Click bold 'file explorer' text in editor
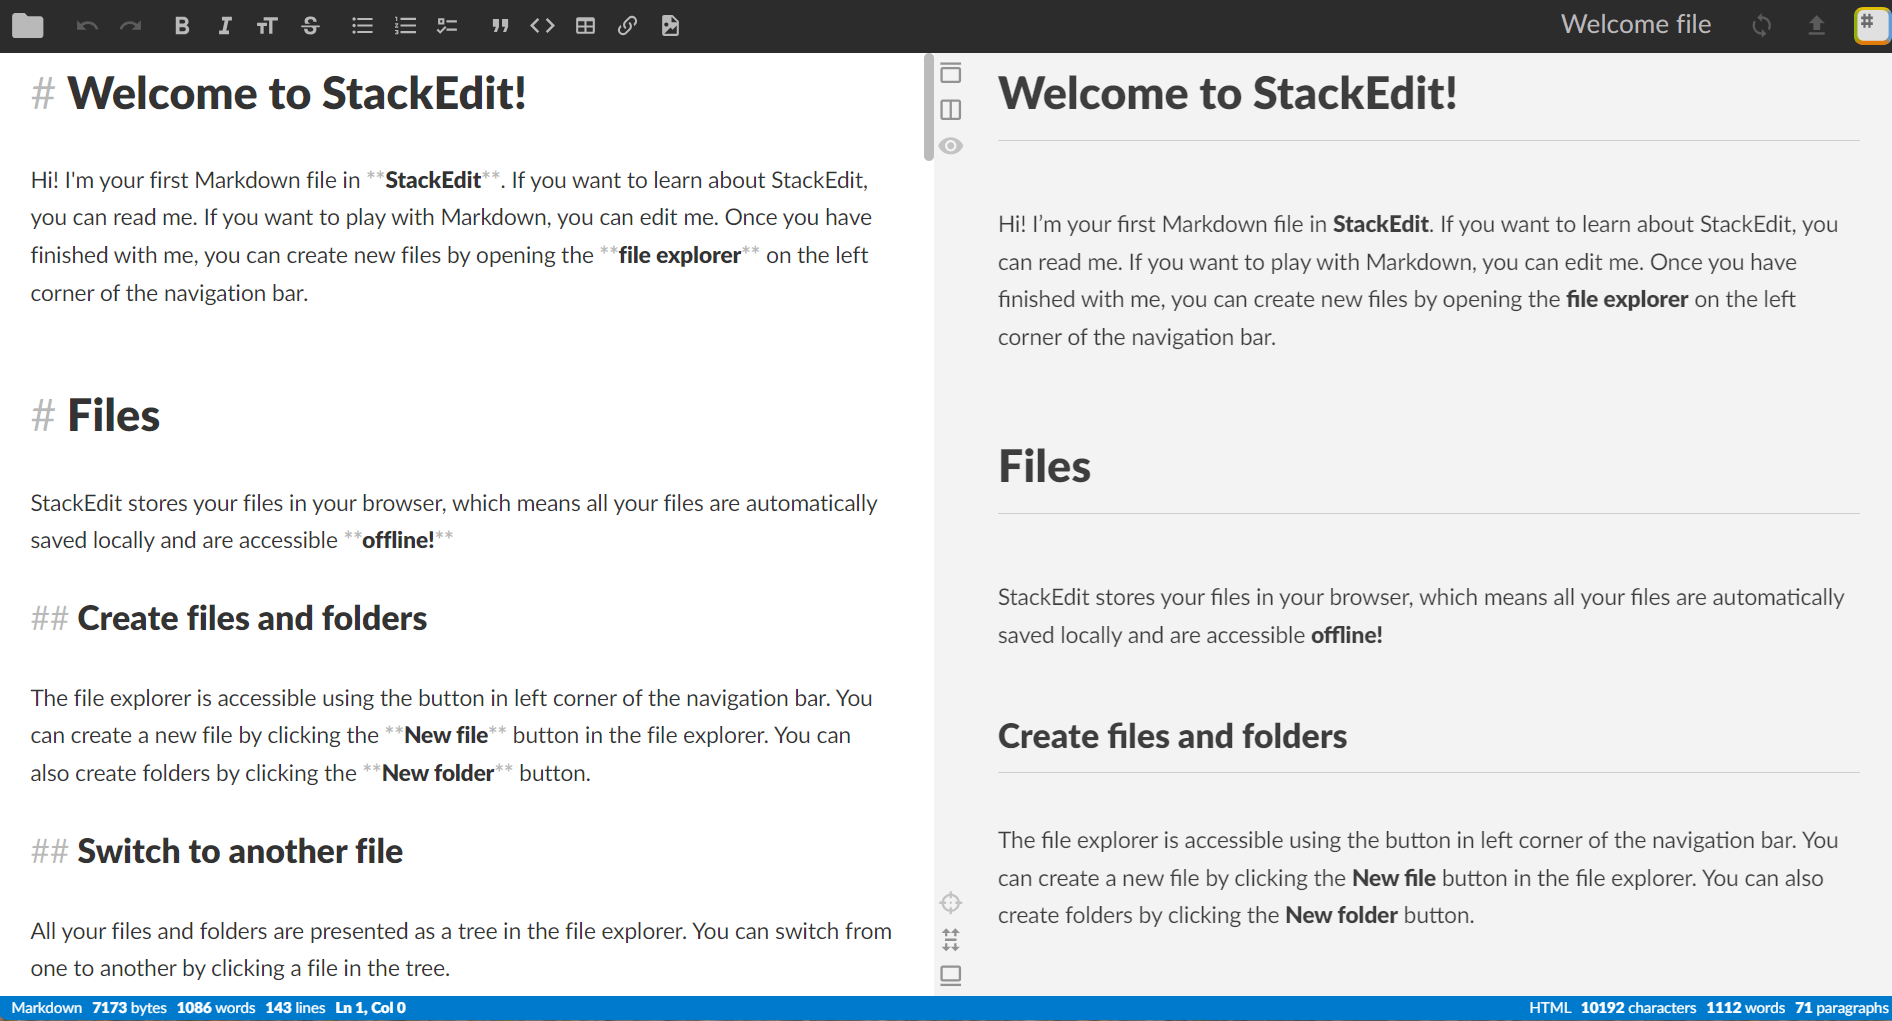The width and height of the screenshot is (1892, 1021). coord(680,256)
